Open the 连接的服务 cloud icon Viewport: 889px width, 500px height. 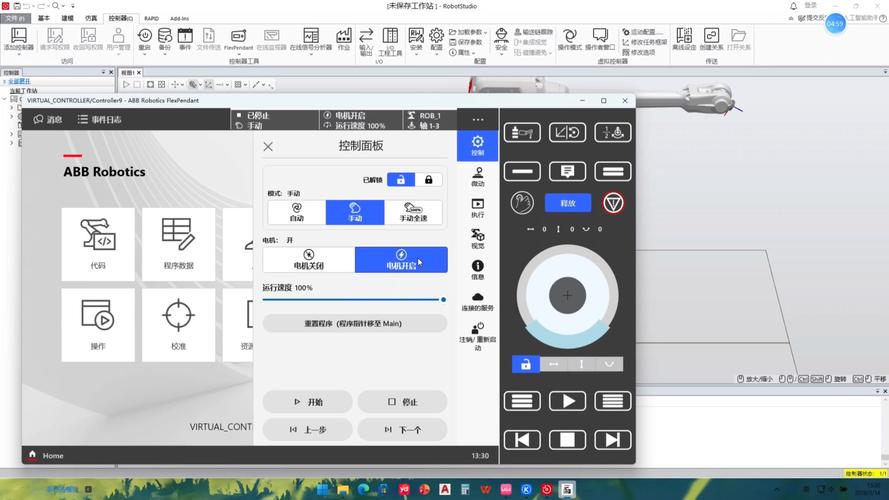pyautogui.click(x=477, y=301)
